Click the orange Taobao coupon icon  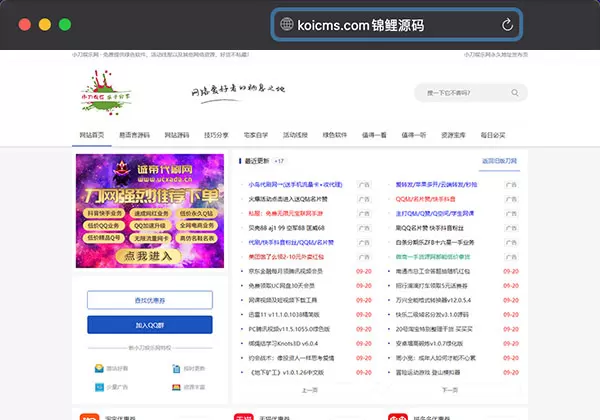[89, 417]
